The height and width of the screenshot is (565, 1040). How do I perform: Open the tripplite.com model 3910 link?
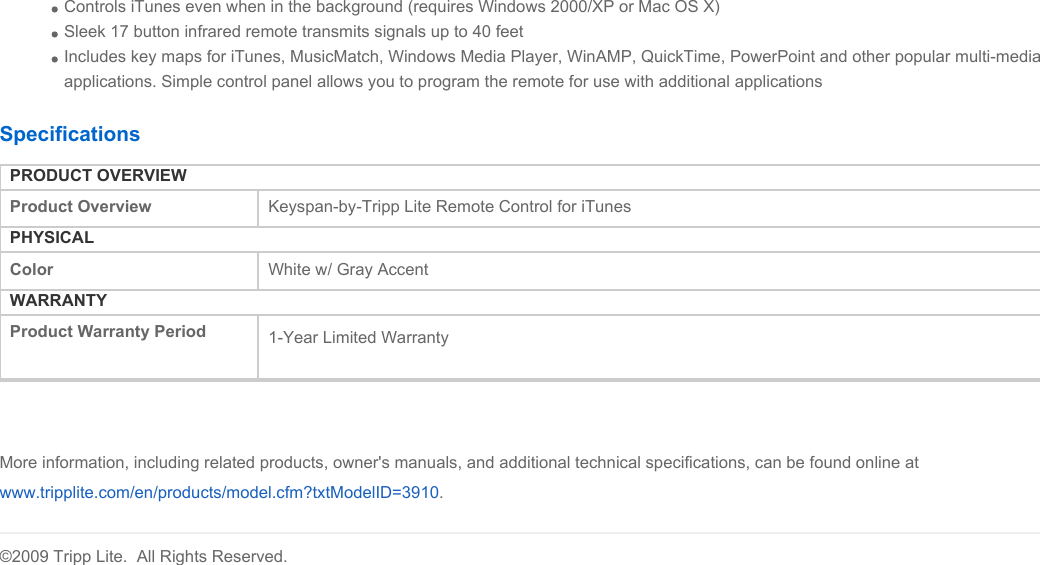[x=220, y=493]
